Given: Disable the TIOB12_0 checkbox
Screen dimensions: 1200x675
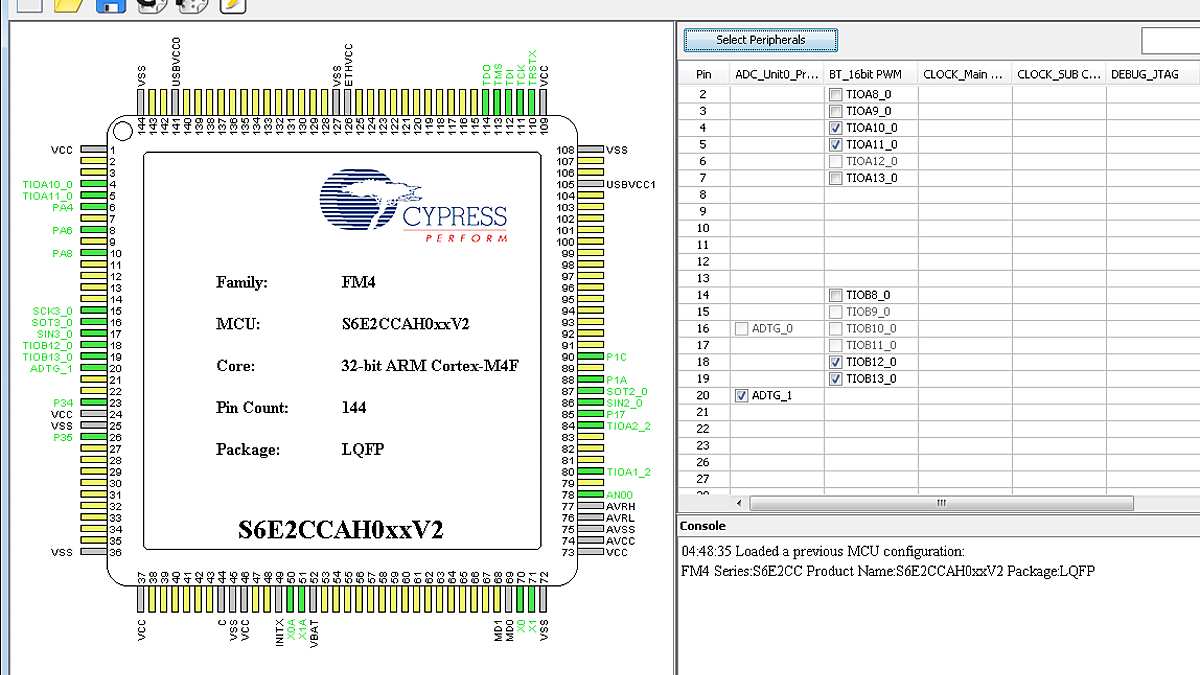Looking at the screenshot, I should 835,362.
